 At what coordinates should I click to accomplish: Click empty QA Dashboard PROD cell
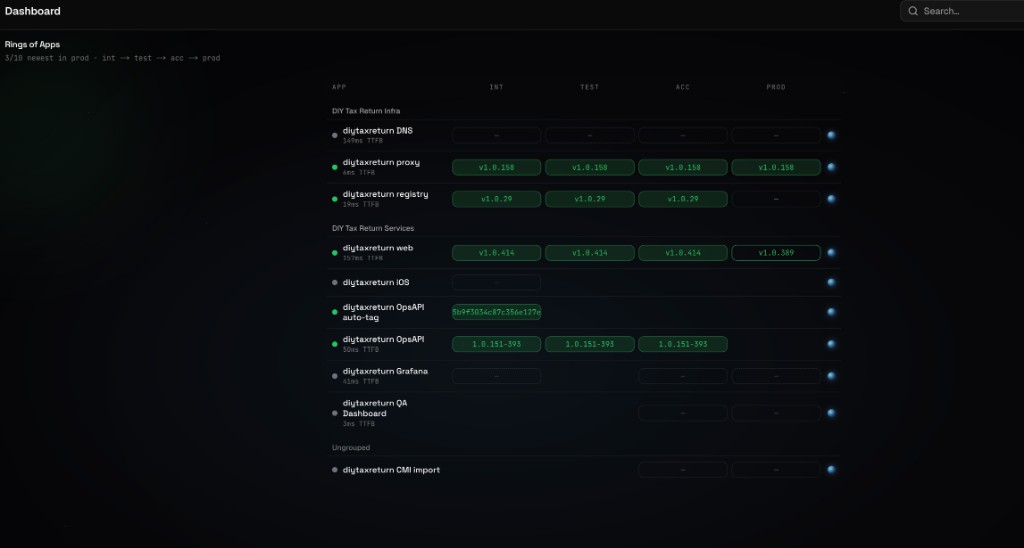[x=776, y=413]
